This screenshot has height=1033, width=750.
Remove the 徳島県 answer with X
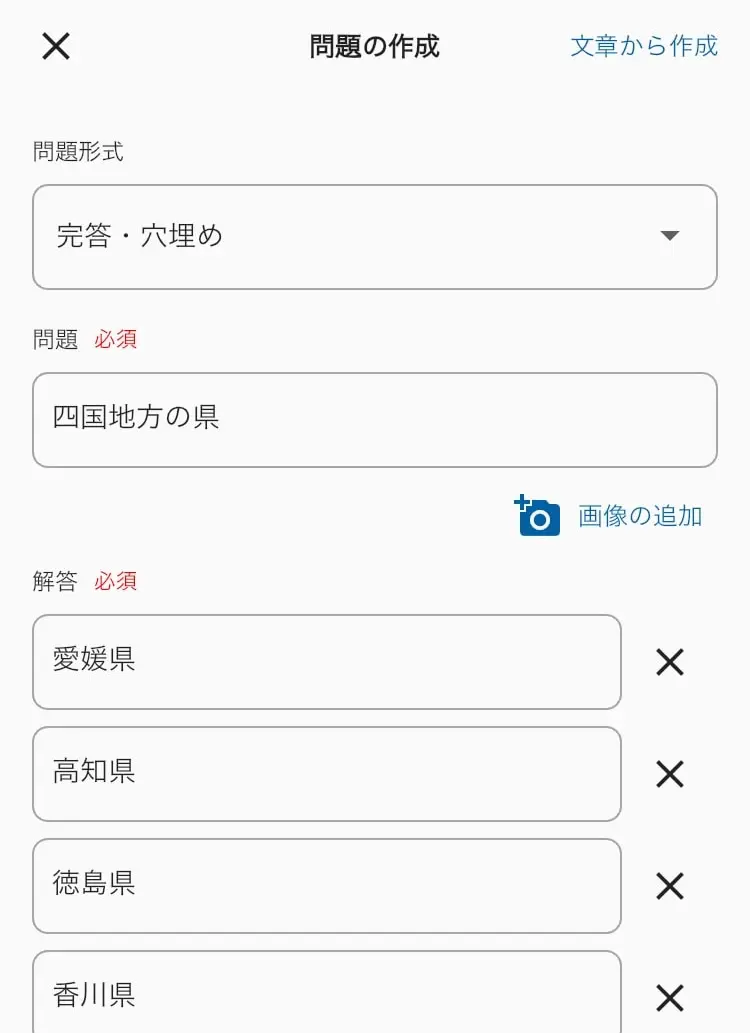[670, 886]
